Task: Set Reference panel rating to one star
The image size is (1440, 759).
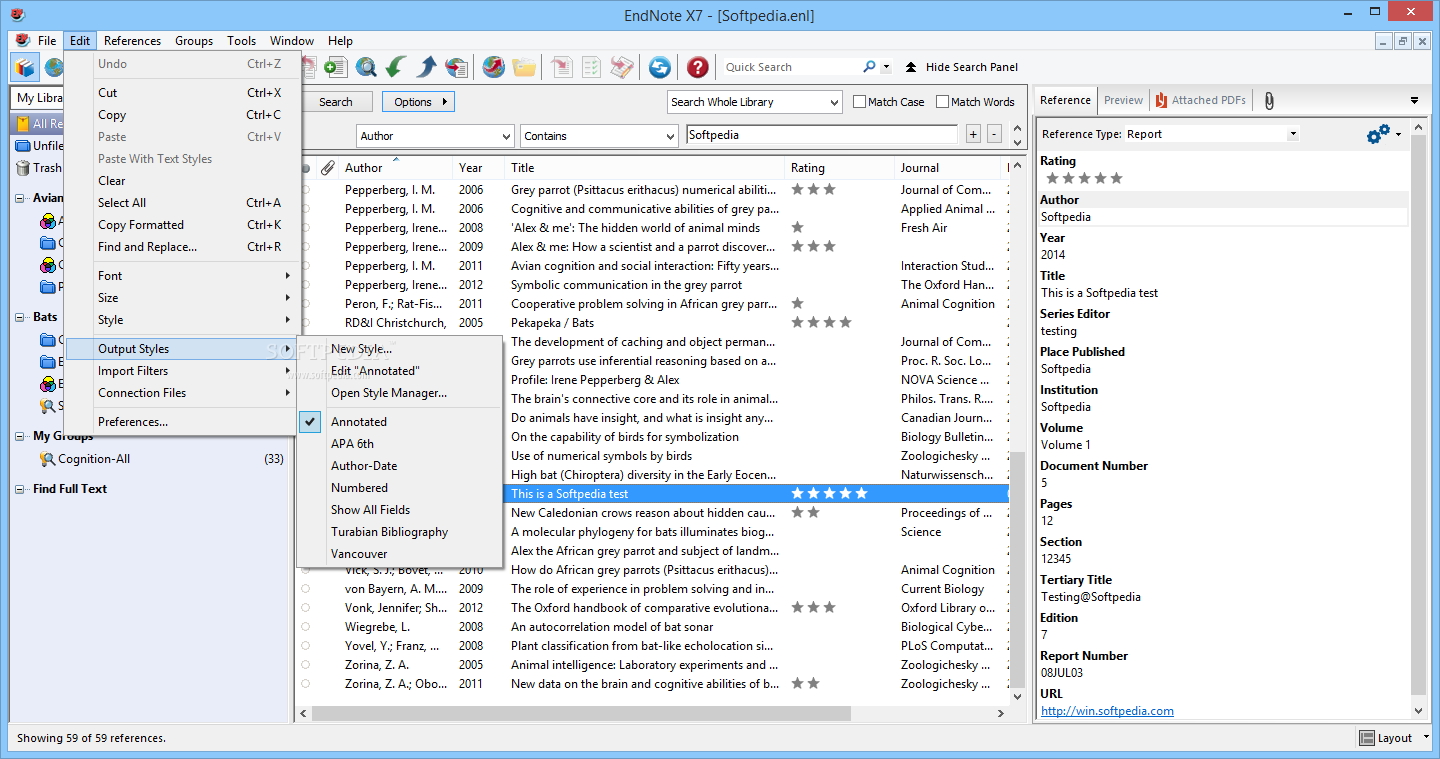Action: [x=1052, y=178]
